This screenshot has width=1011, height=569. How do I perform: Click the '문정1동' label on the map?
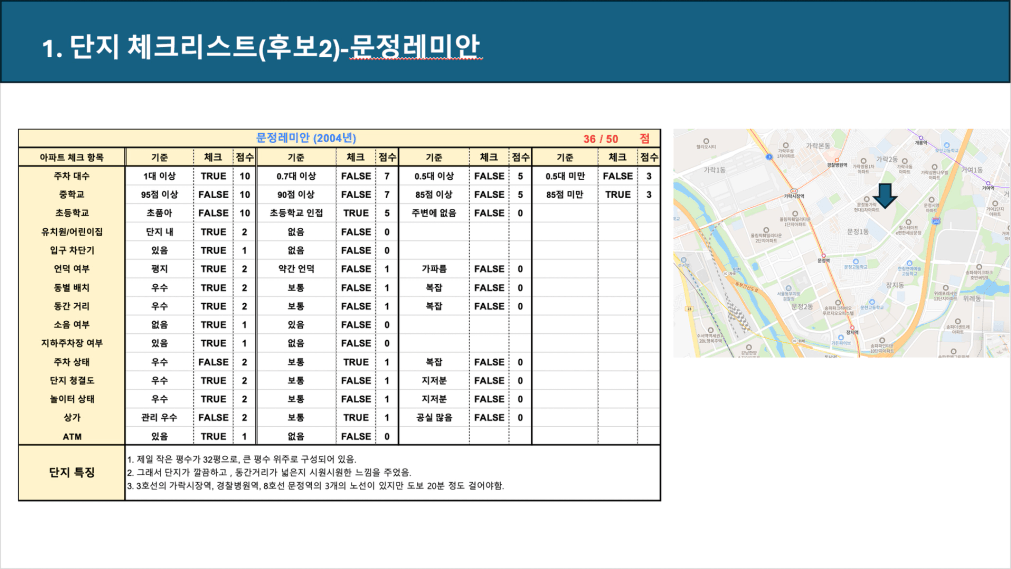858,232
